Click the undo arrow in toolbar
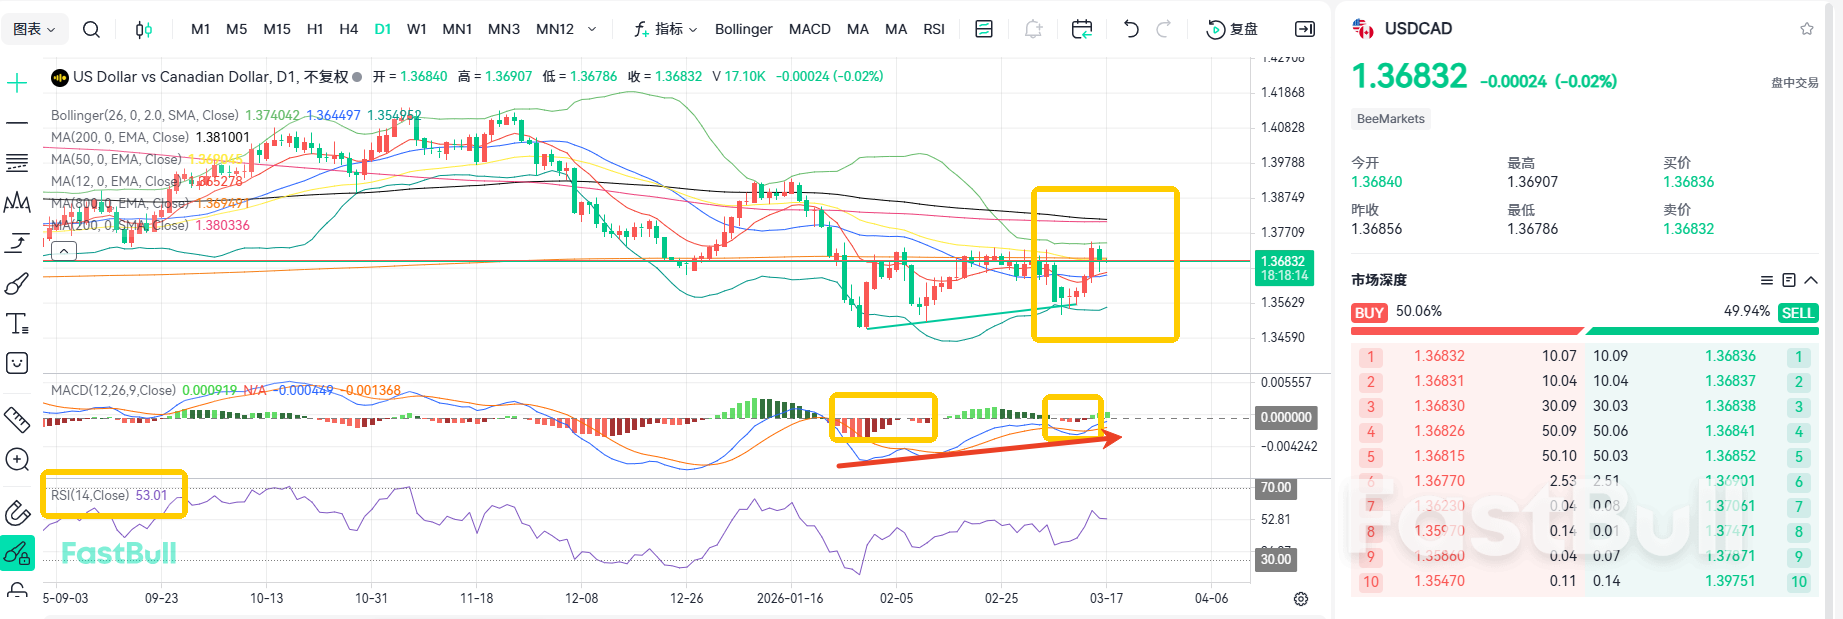 point(1131,29)
